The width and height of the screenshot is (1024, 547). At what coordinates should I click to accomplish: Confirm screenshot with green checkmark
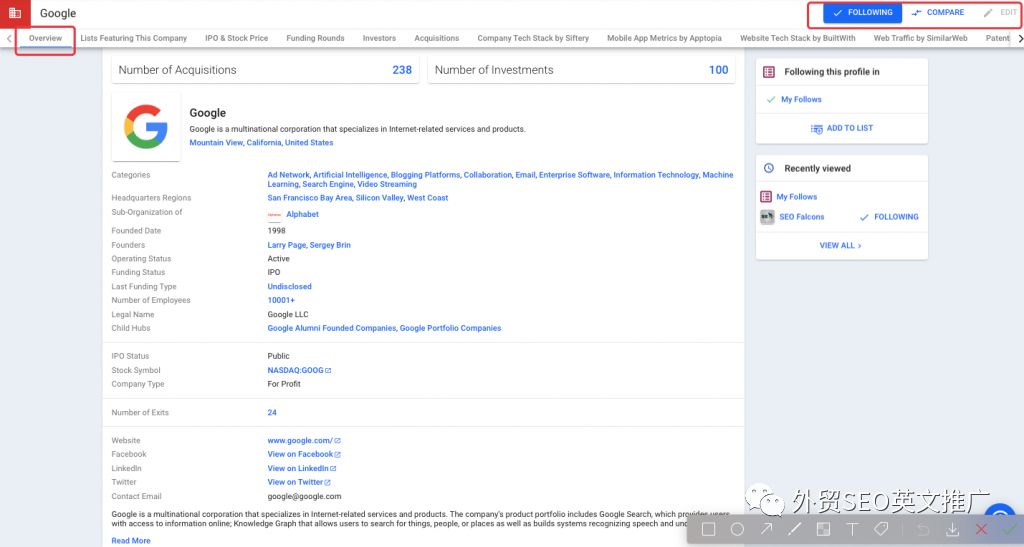pyautogui.click(x=1009, y=529)
